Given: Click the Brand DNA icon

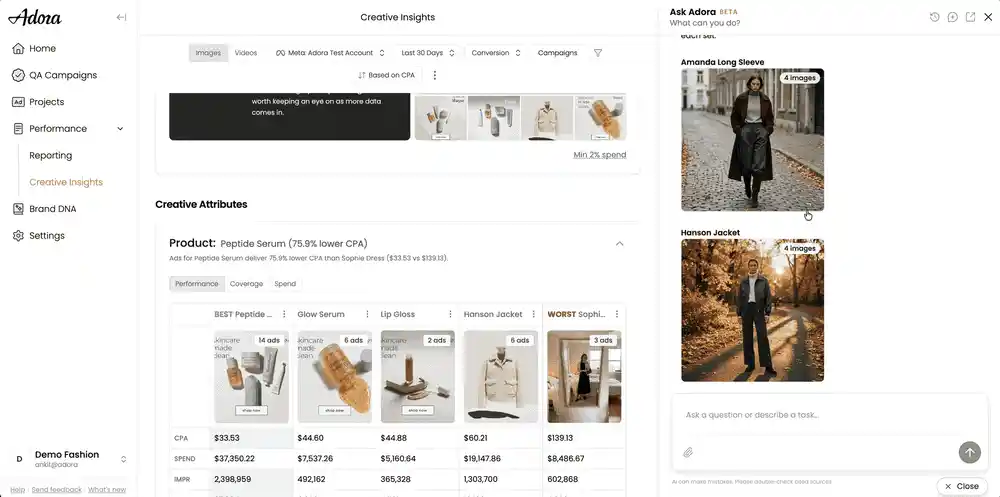Looking at the screenshot, I should coord(18,209).
